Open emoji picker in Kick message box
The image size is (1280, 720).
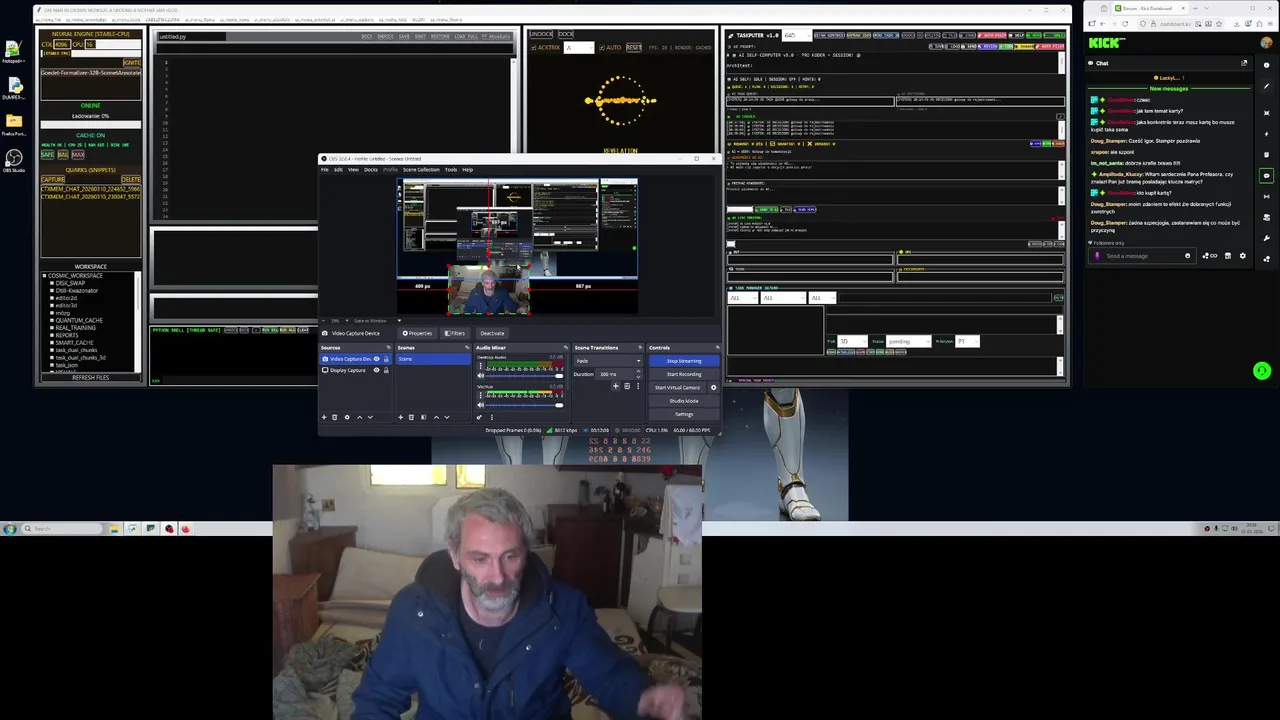pyautogui.click(x=1188, y=256)
